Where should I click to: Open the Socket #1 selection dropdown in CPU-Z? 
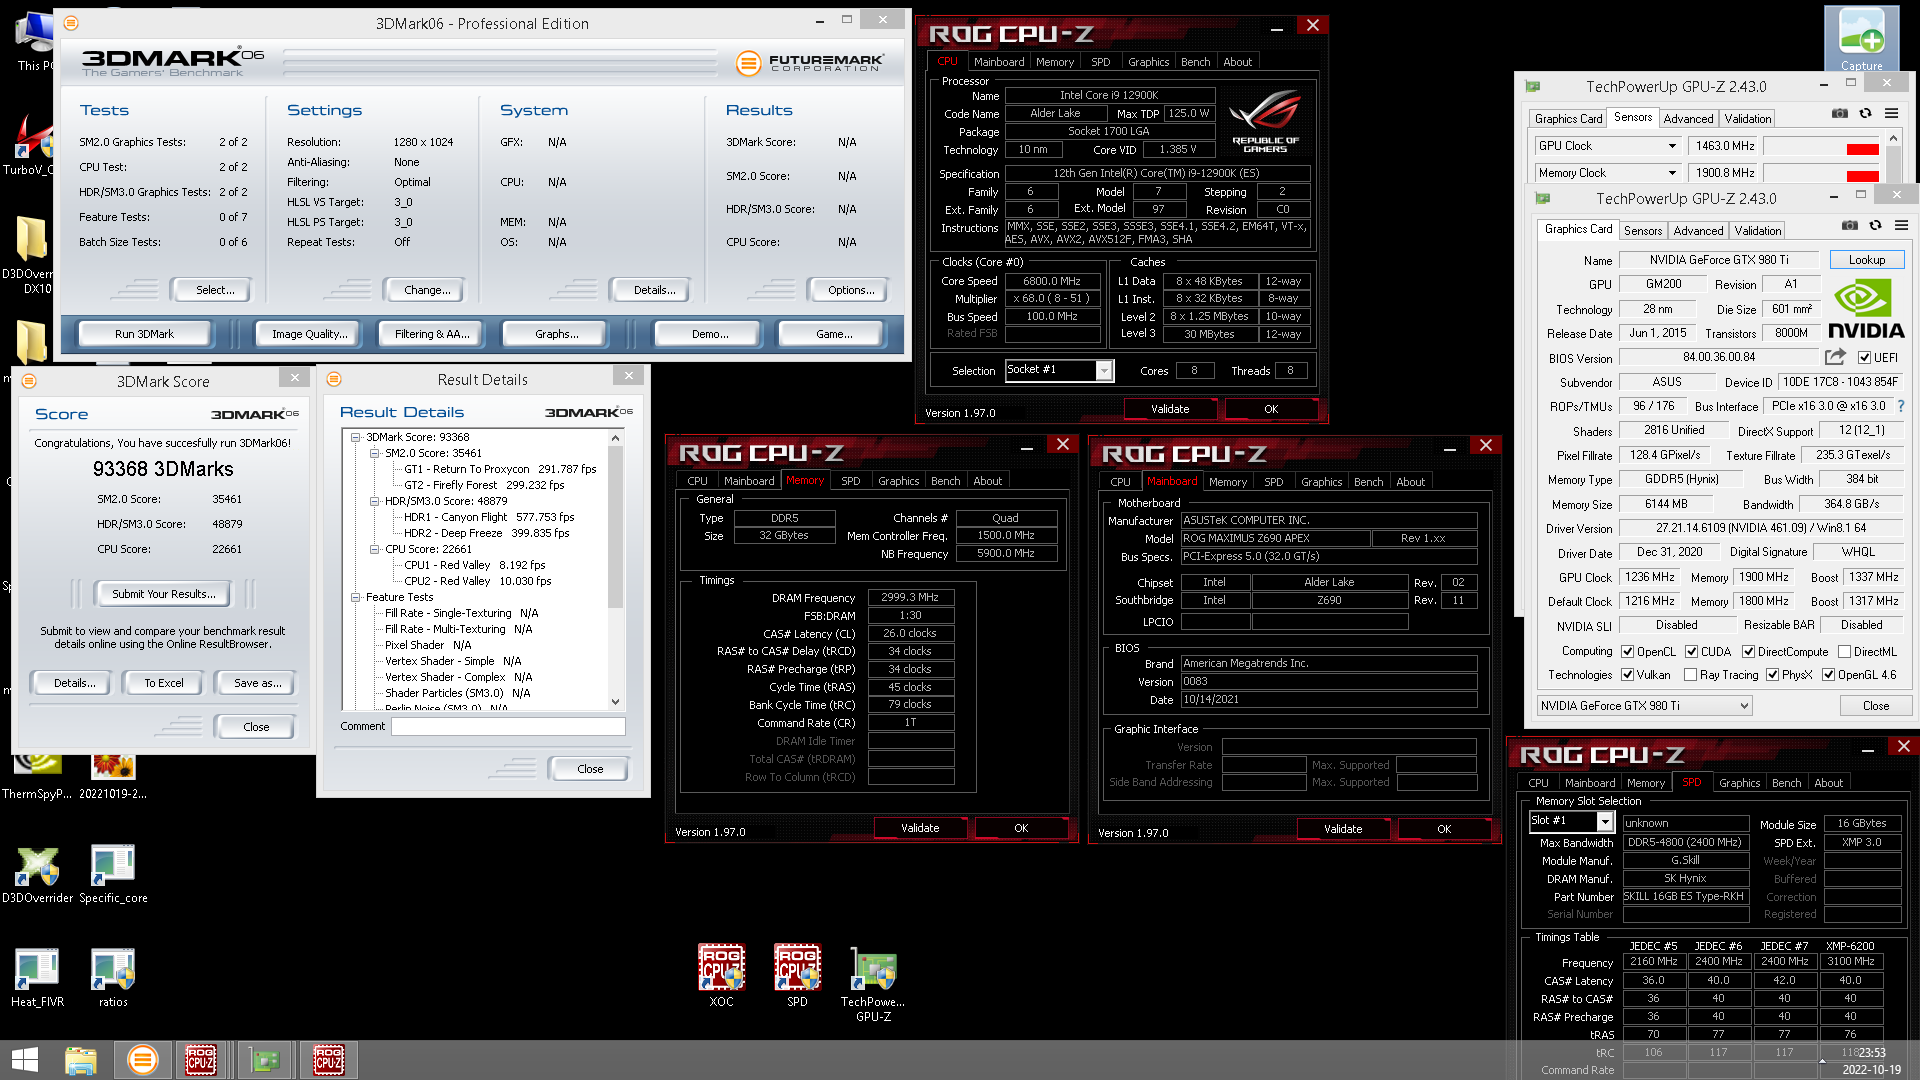point(1104,371)
